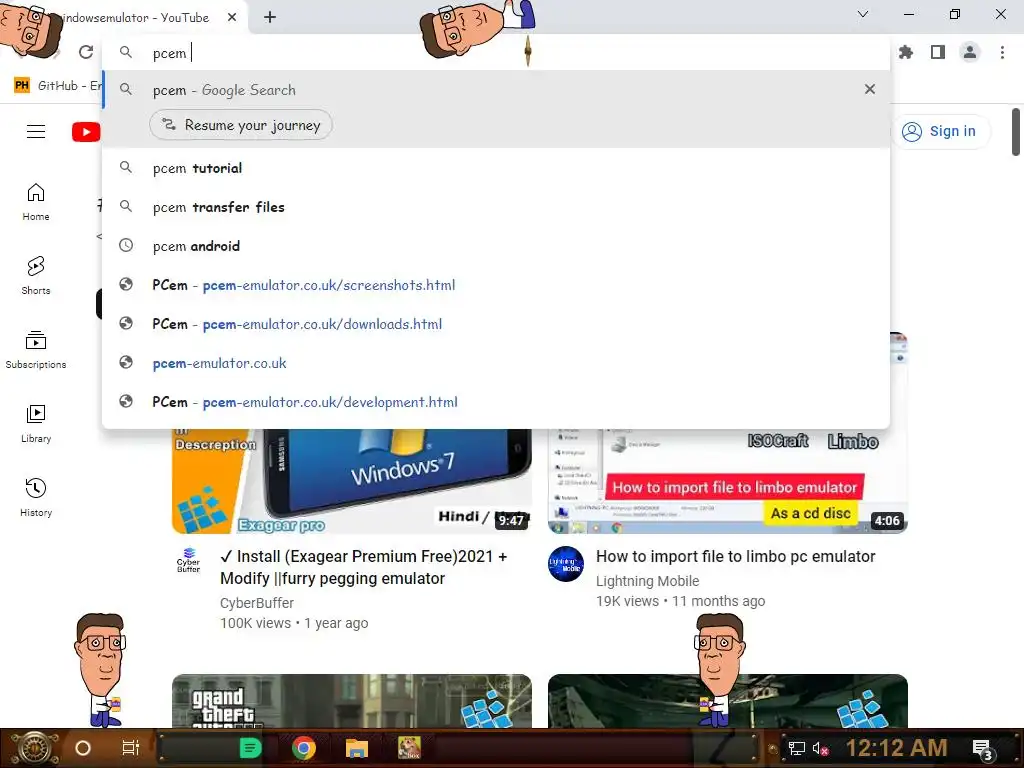Screen dimensions: 1024x768
Task: Open YouTube Subscriptions
Action: point(36,350)
